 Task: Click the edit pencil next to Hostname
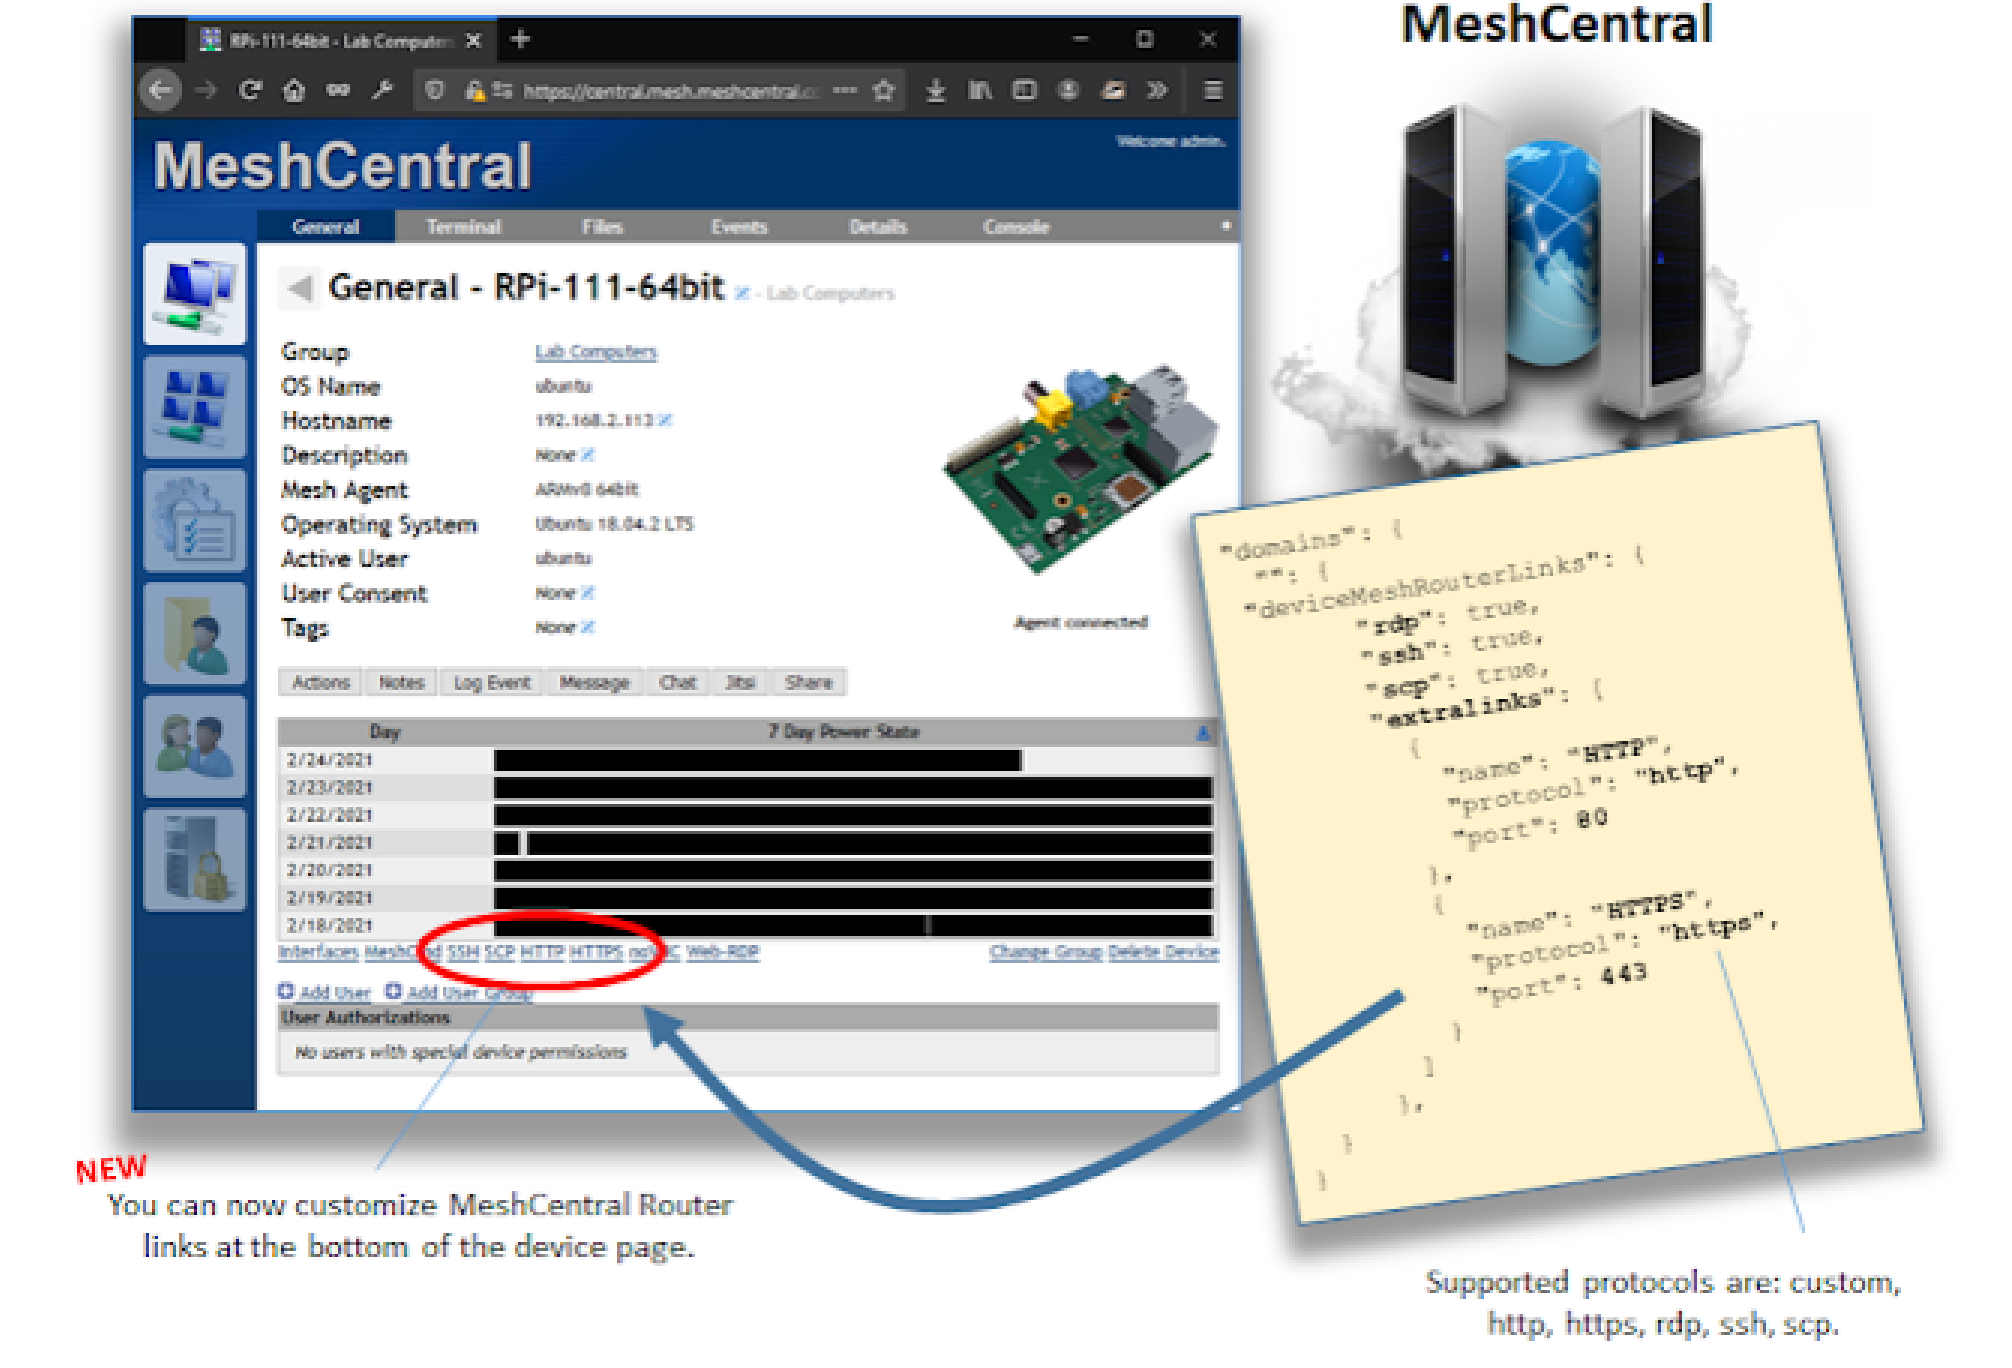(x=668, y=420)
